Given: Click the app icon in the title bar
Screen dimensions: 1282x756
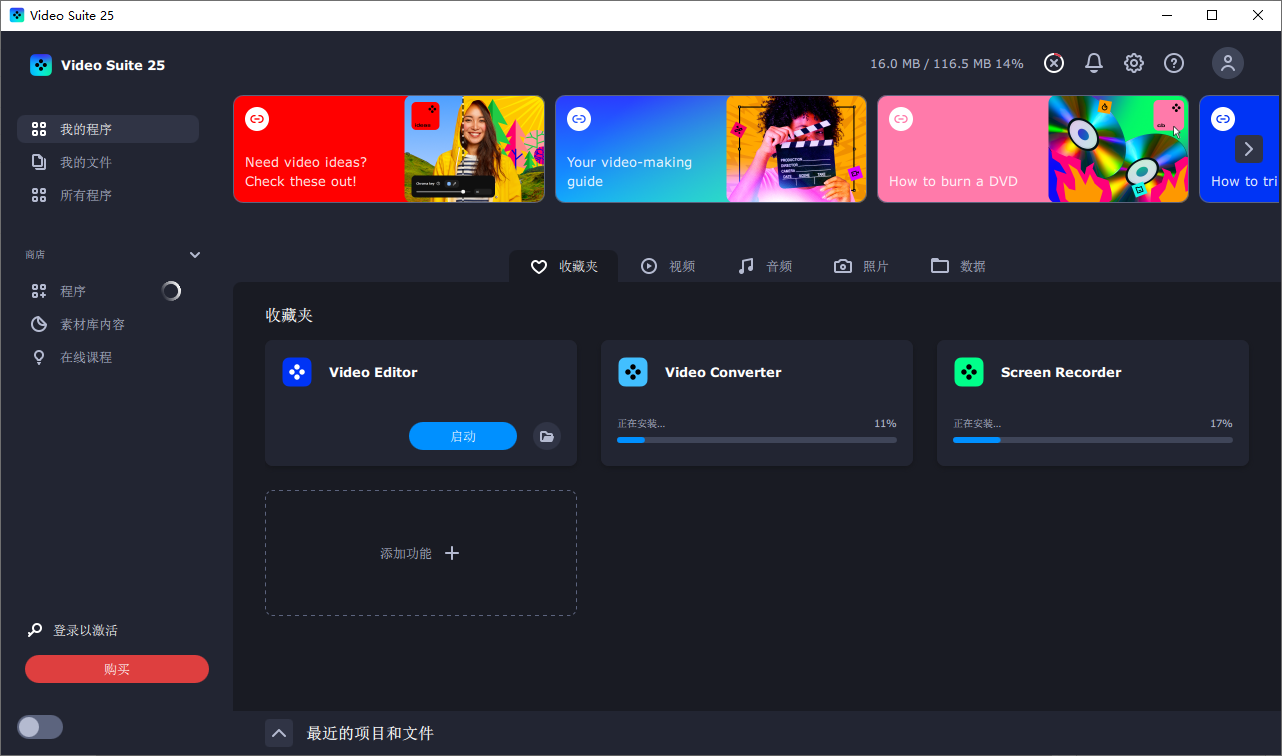Looking at the screenshot, I should click(x=17, y=15).
